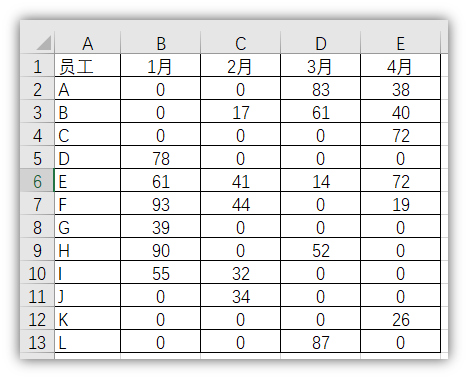The image size is (468, 379).
Task: Select cell containing 93 for employee F
Action: coord(161,203)
